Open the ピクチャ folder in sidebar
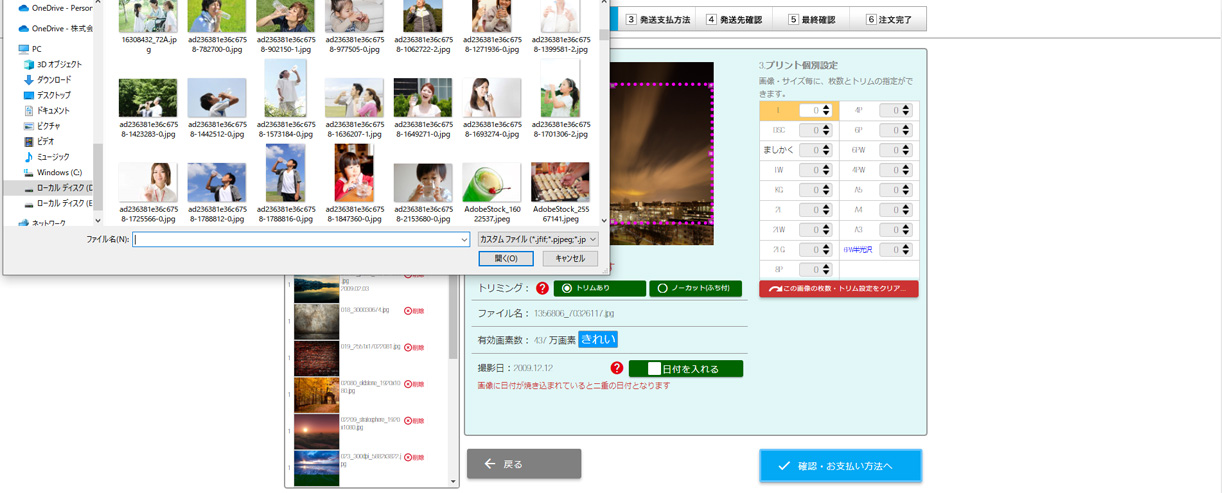The height and width of the screenshot is (493, 1222). tap(48, 126)
